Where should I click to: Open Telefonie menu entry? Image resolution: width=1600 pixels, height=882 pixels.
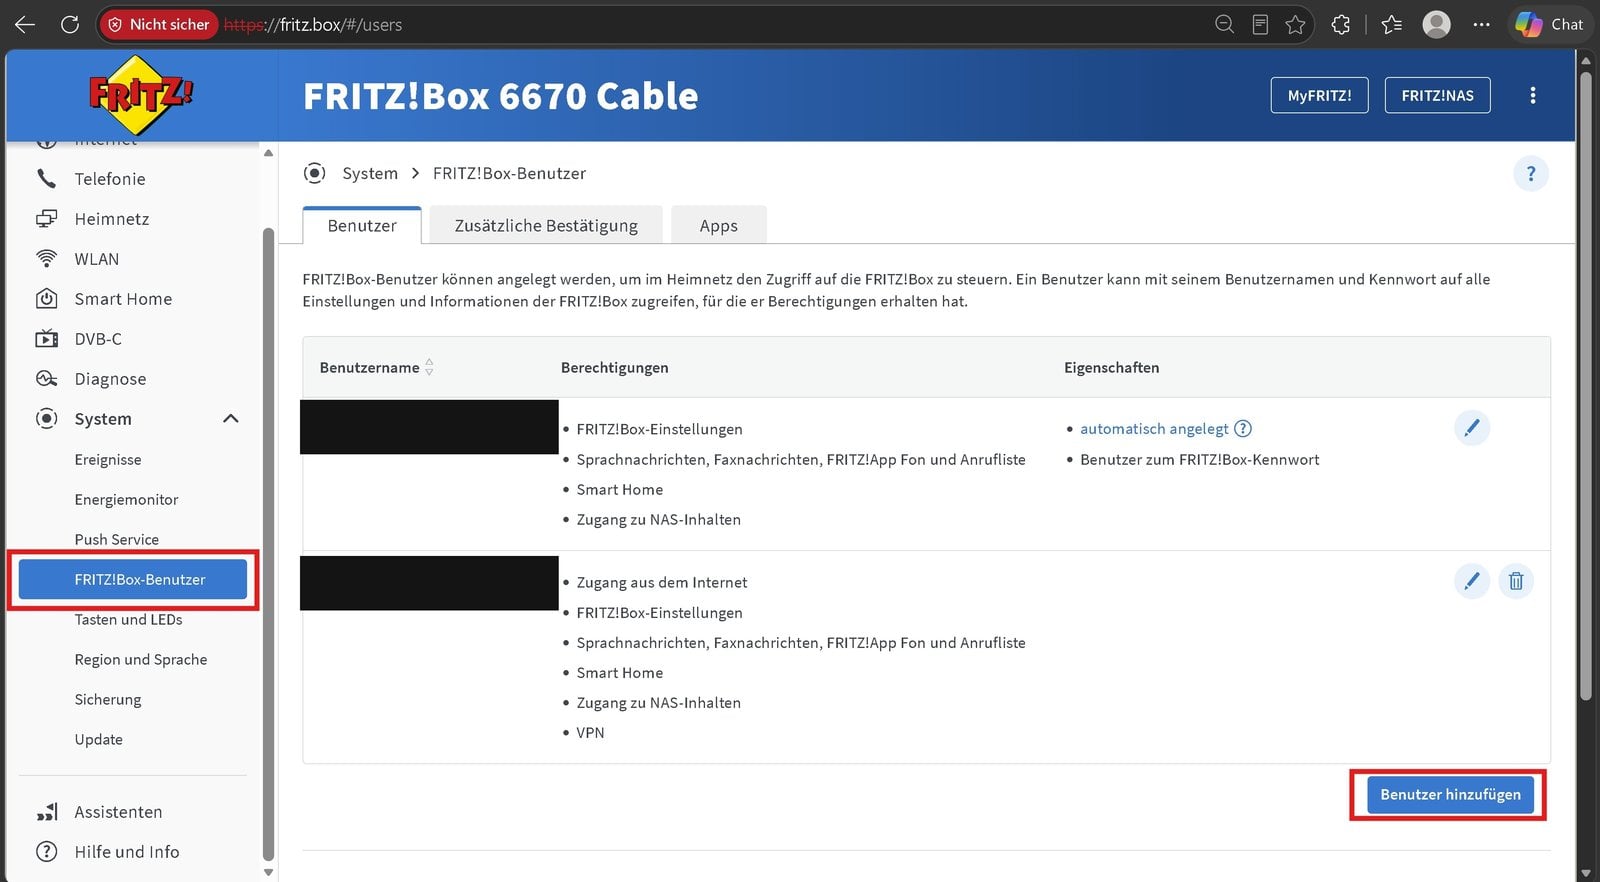coord(110,179)
